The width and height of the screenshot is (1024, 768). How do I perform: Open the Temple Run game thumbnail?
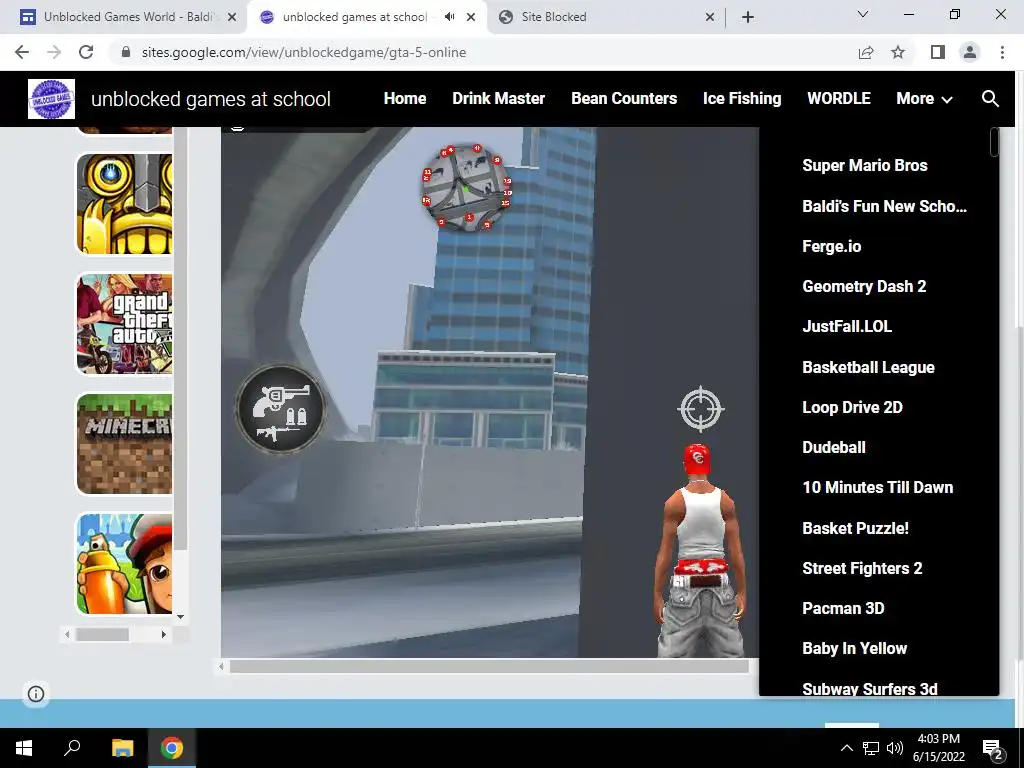coord(125,204)
